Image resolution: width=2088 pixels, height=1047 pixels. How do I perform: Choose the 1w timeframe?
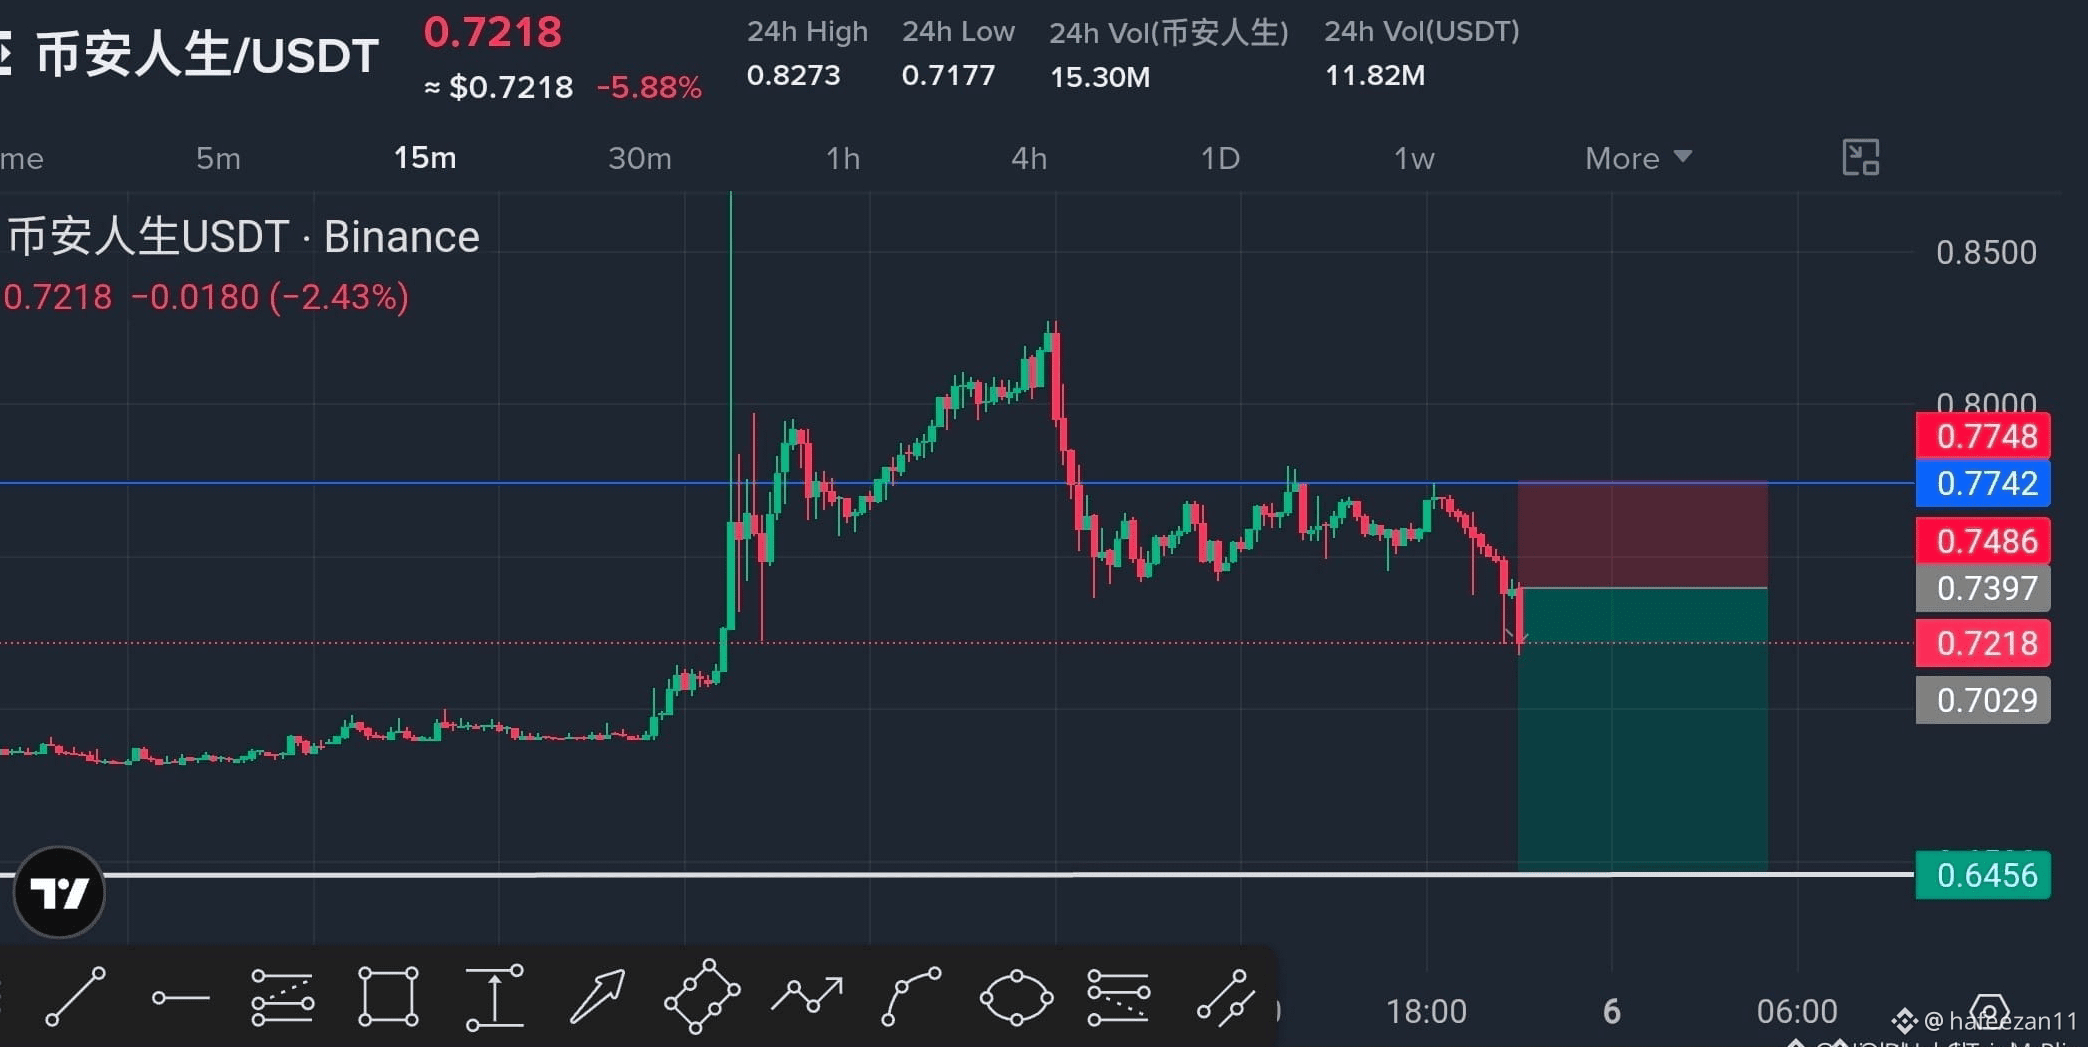pyautogui.click(x=1414, y=158)
